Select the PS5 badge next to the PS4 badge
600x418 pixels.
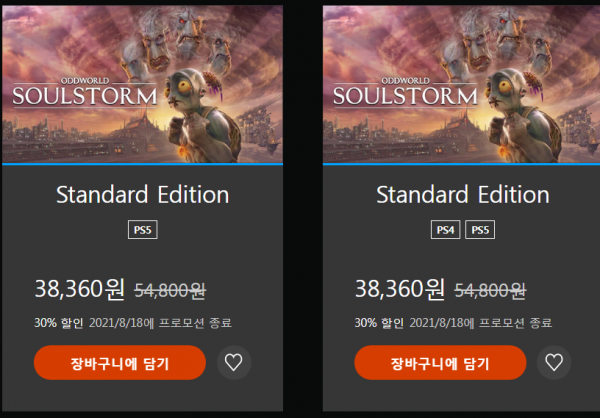point(480,230)
